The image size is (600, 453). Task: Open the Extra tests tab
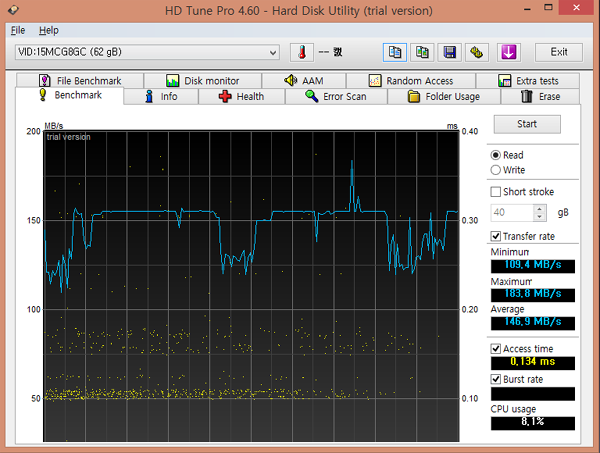[528, 81]
